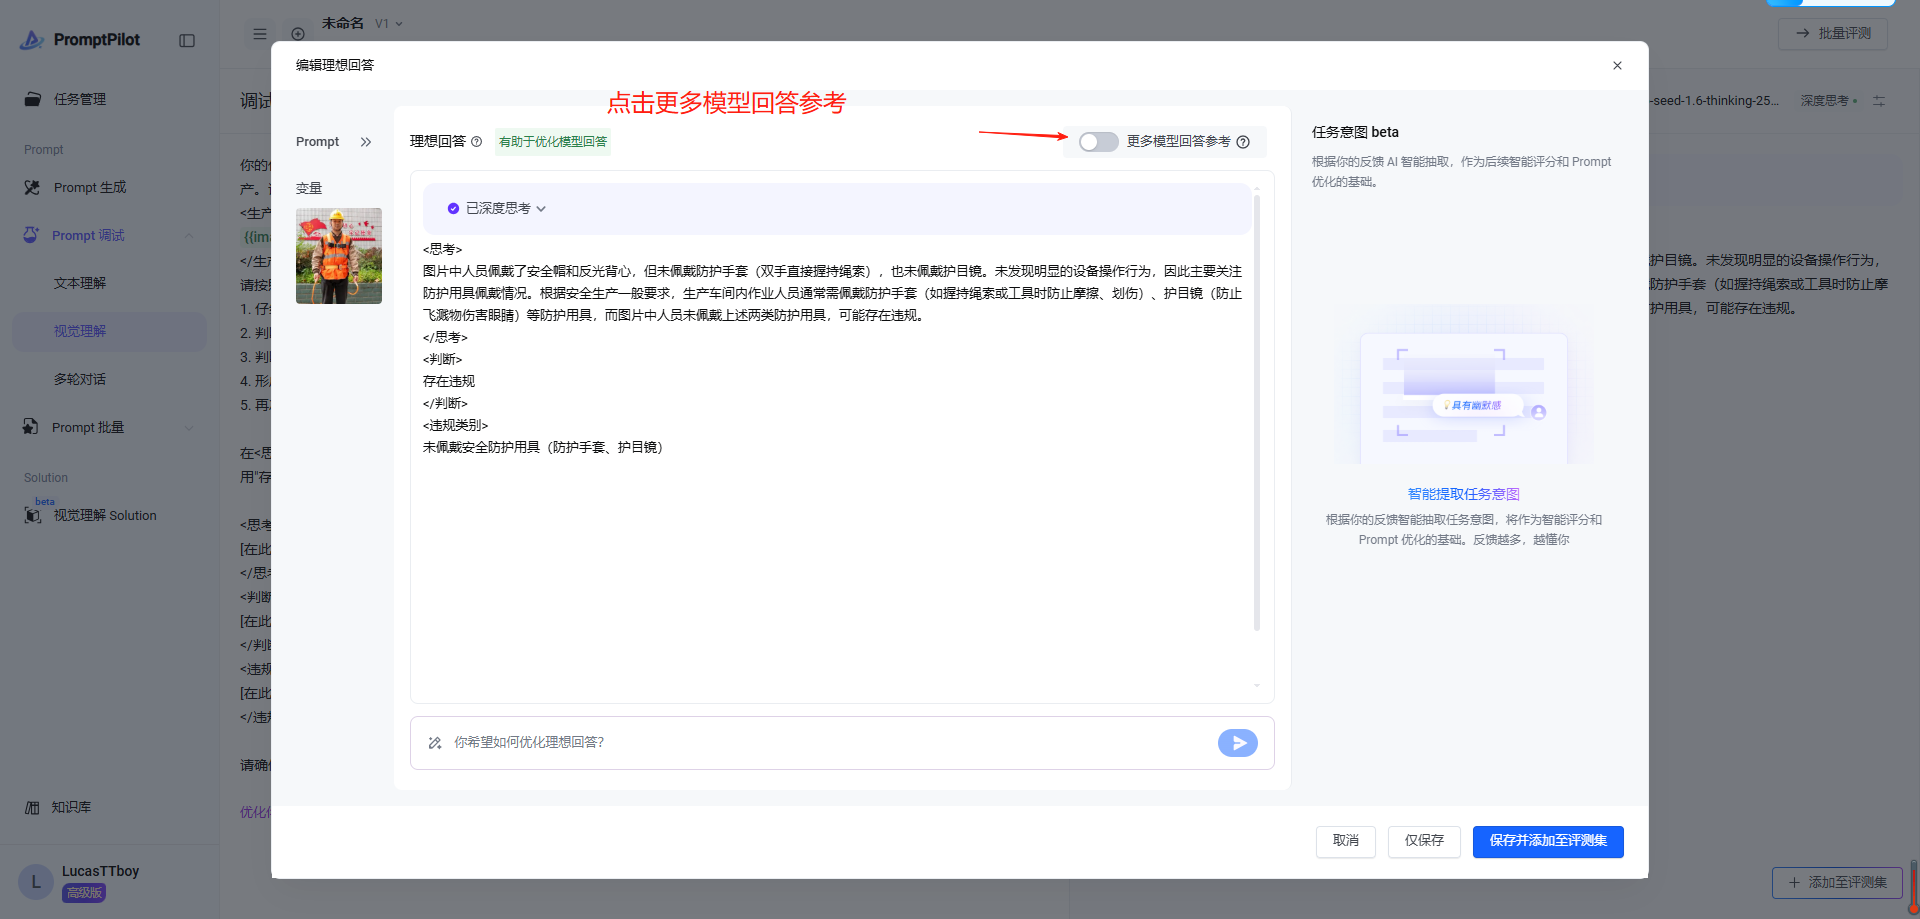The height and width of the screenshot is (919, 1920).
Task: Click the model settings sliders icon
Action: click(x=1879, y=101)
